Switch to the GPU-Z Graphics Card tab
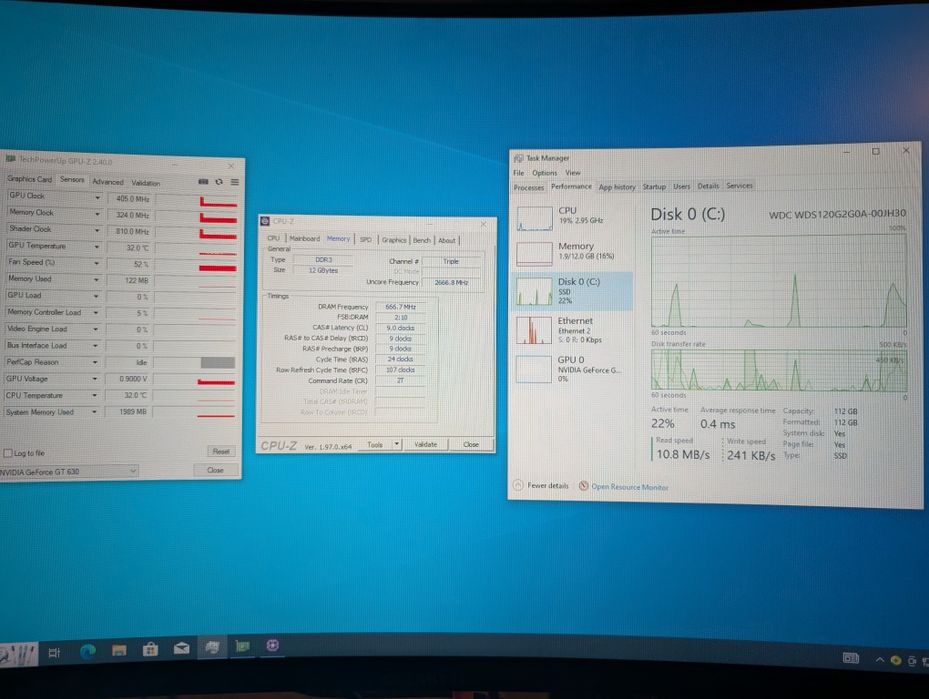This screenshot has height=699, width=929. coord(30,179)
